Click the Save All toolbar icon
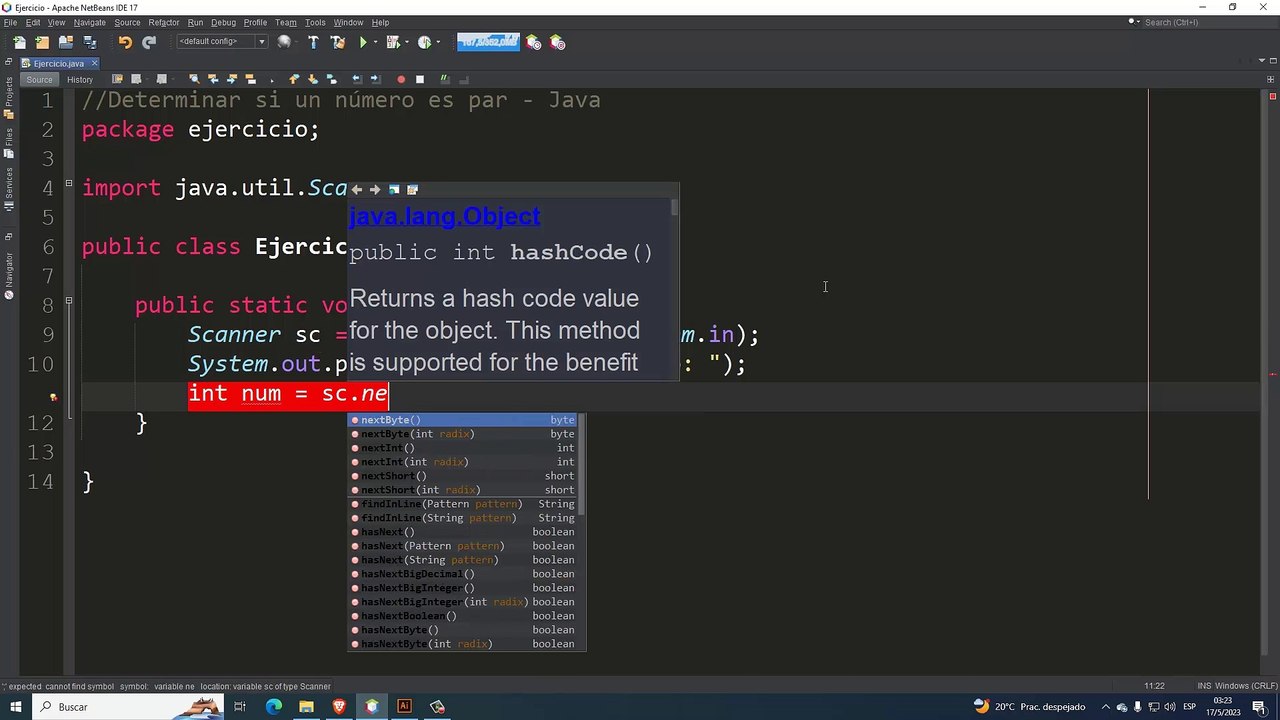This screenshot has height=720, width=1280. click(90, 42)
